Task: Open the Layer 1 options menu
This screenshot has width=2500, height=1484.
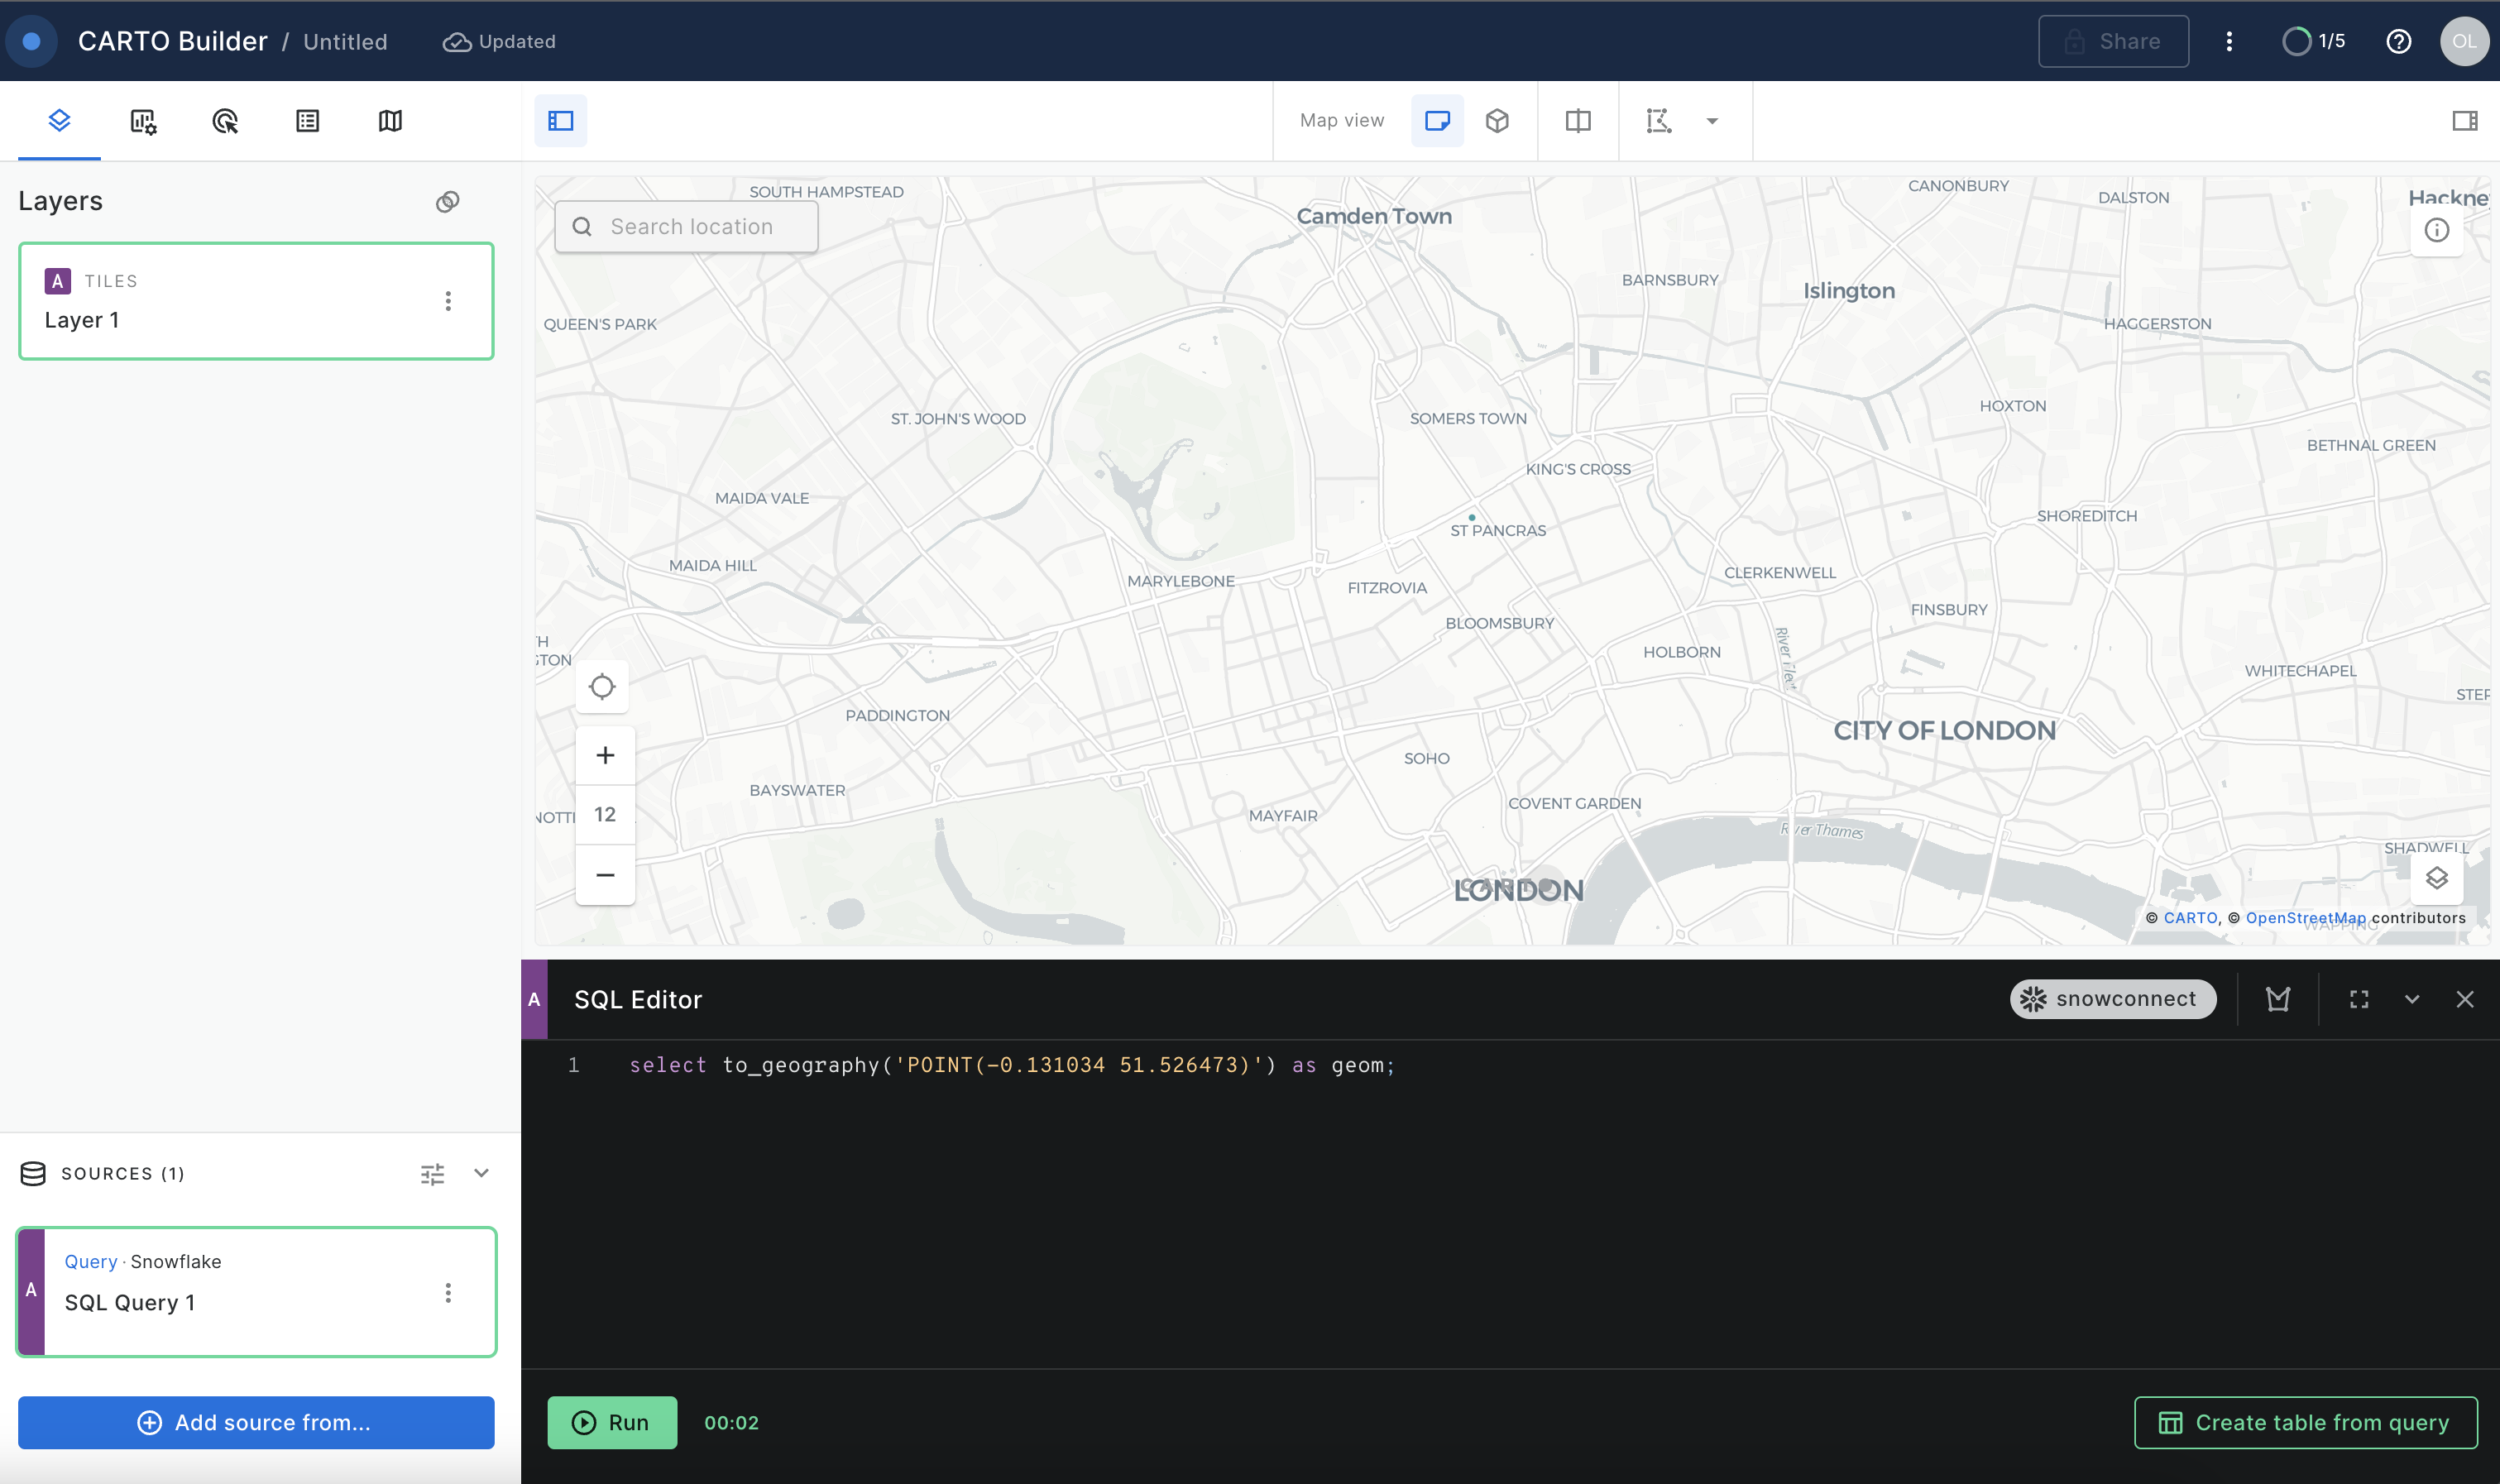Action: 448,300
